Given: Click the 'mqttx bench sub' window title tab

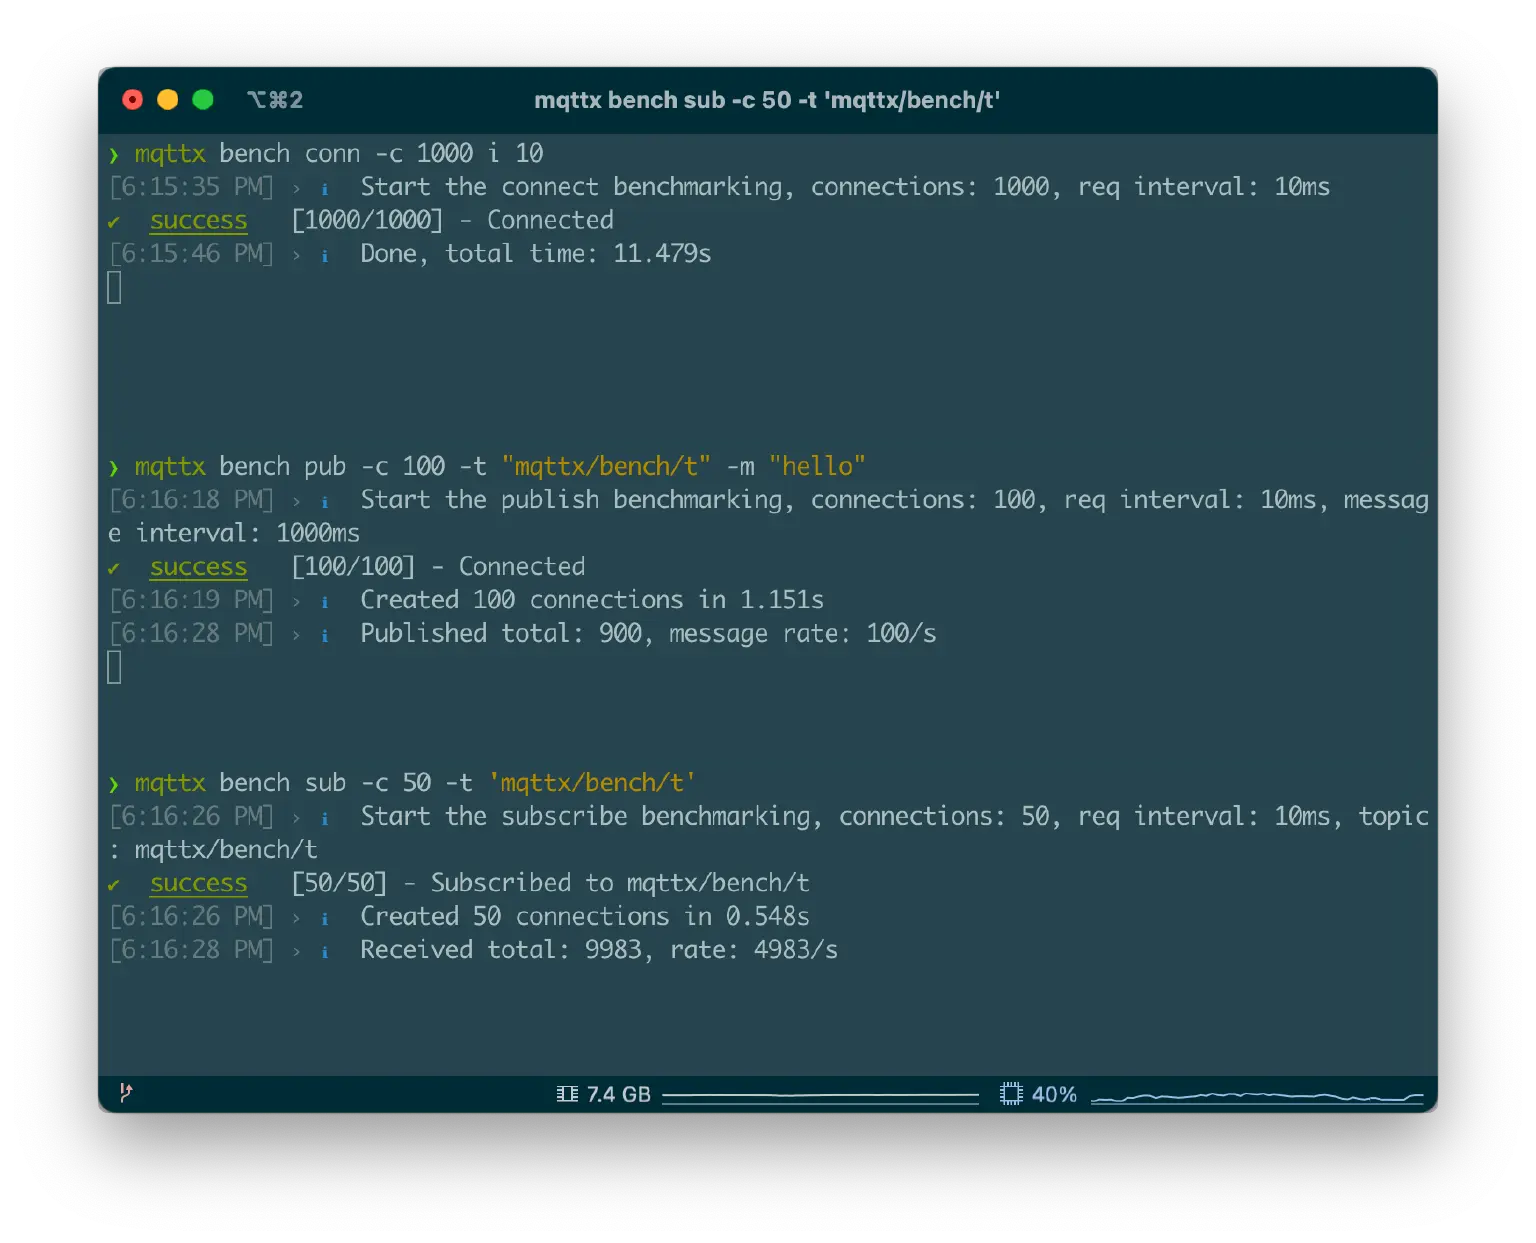Looking at the screenshot, I should point(767,100).
